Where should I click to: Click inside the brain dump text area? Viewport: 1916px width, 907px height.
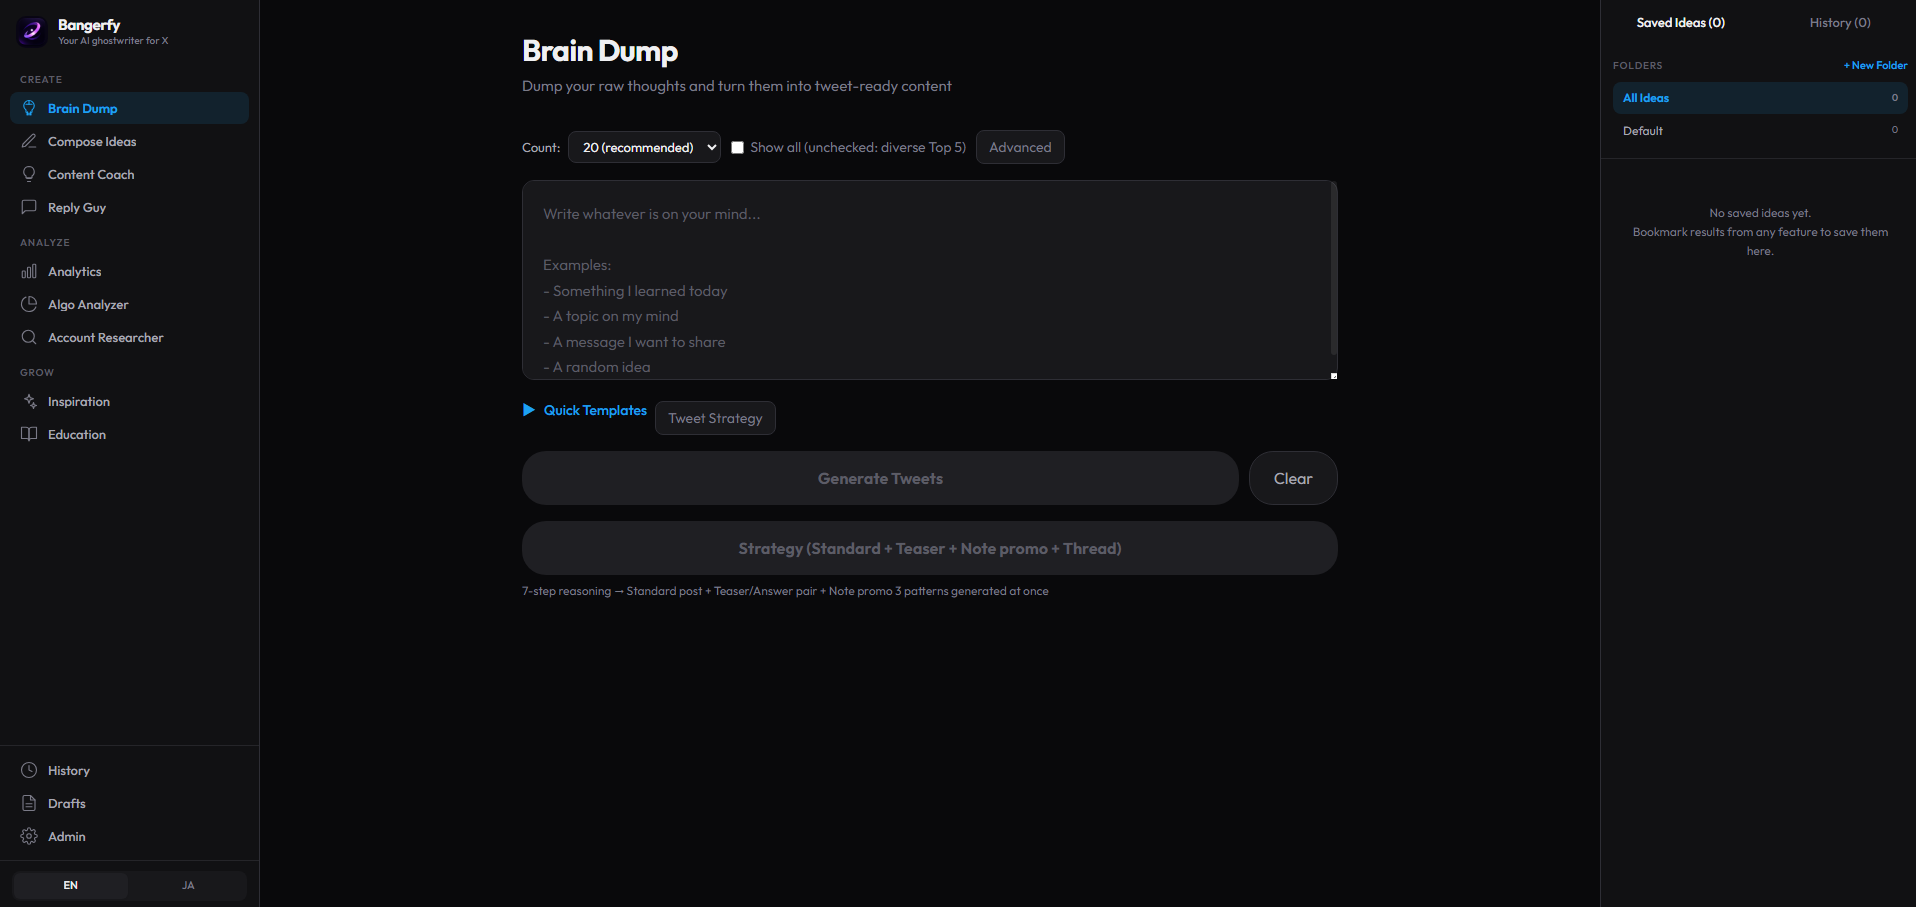click(x=928, y=280)
